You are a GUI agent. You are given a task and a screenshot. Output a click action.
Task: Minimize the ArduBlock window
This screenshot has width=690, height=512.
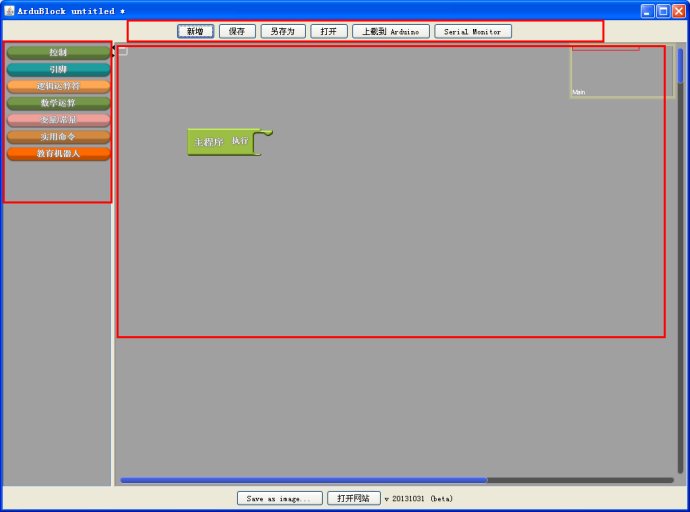pos(647,11)
